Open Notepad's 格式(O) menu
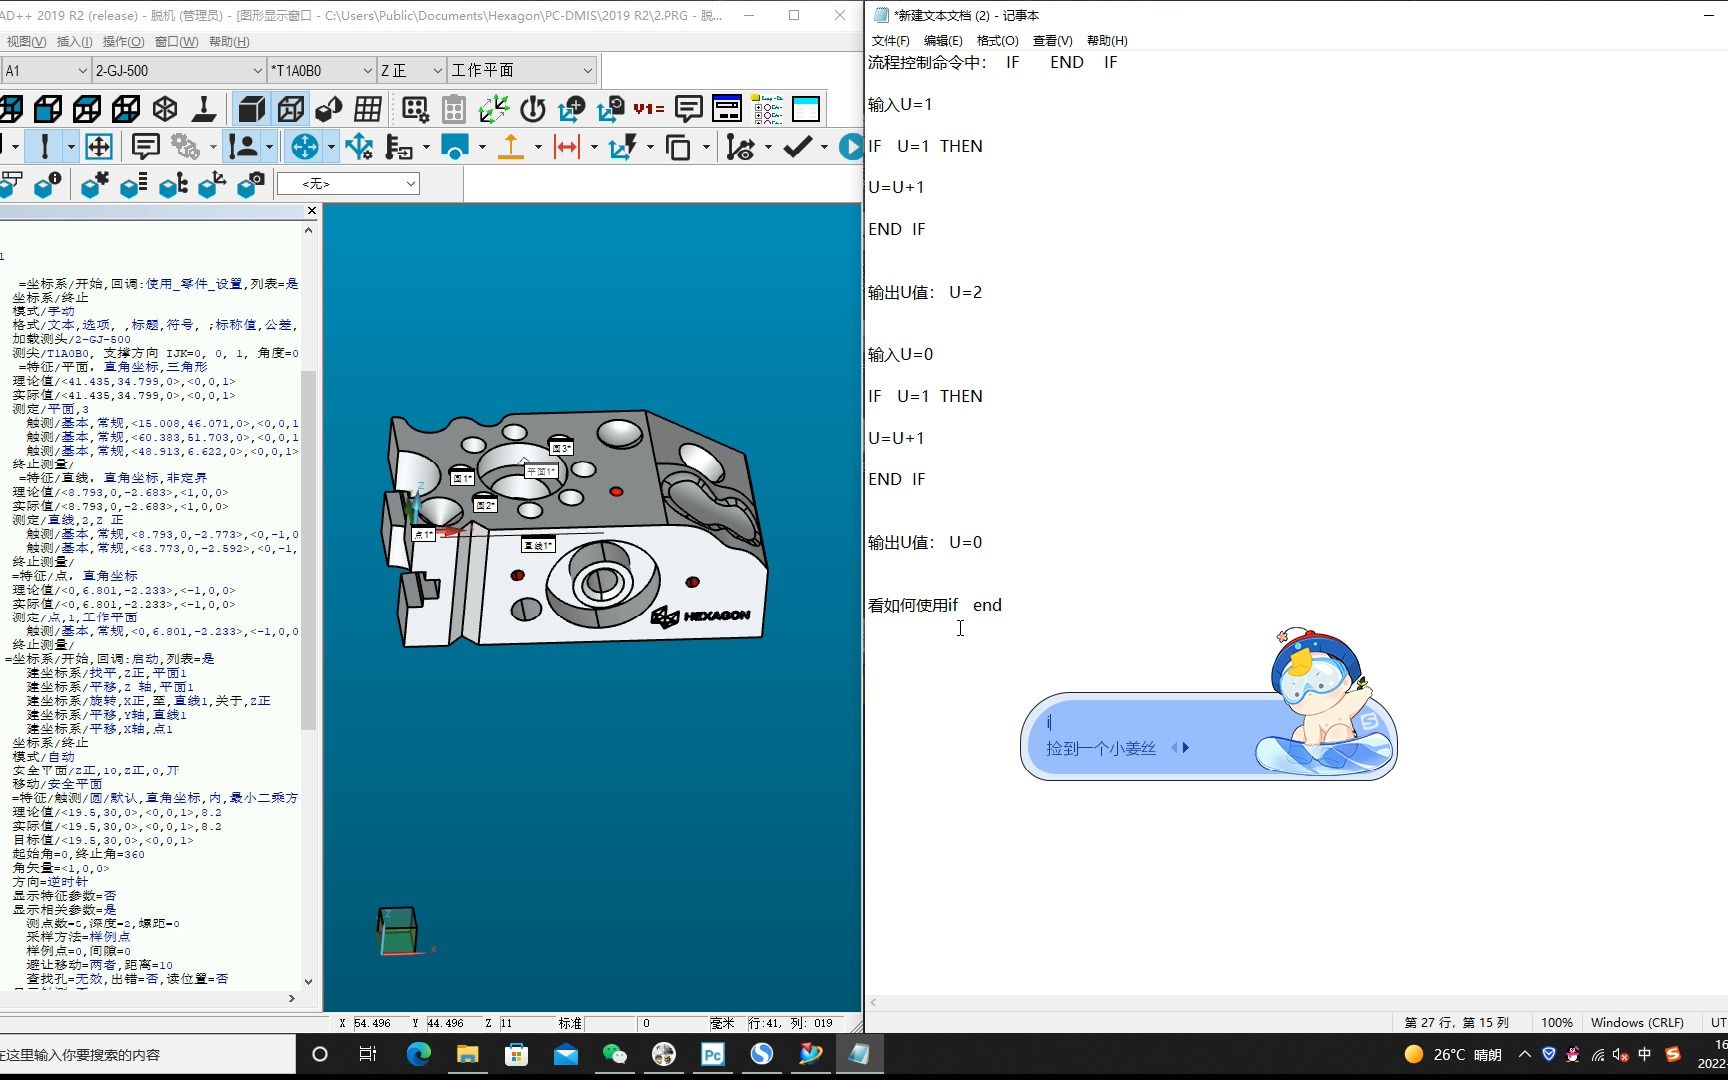 tap(997, 41)
